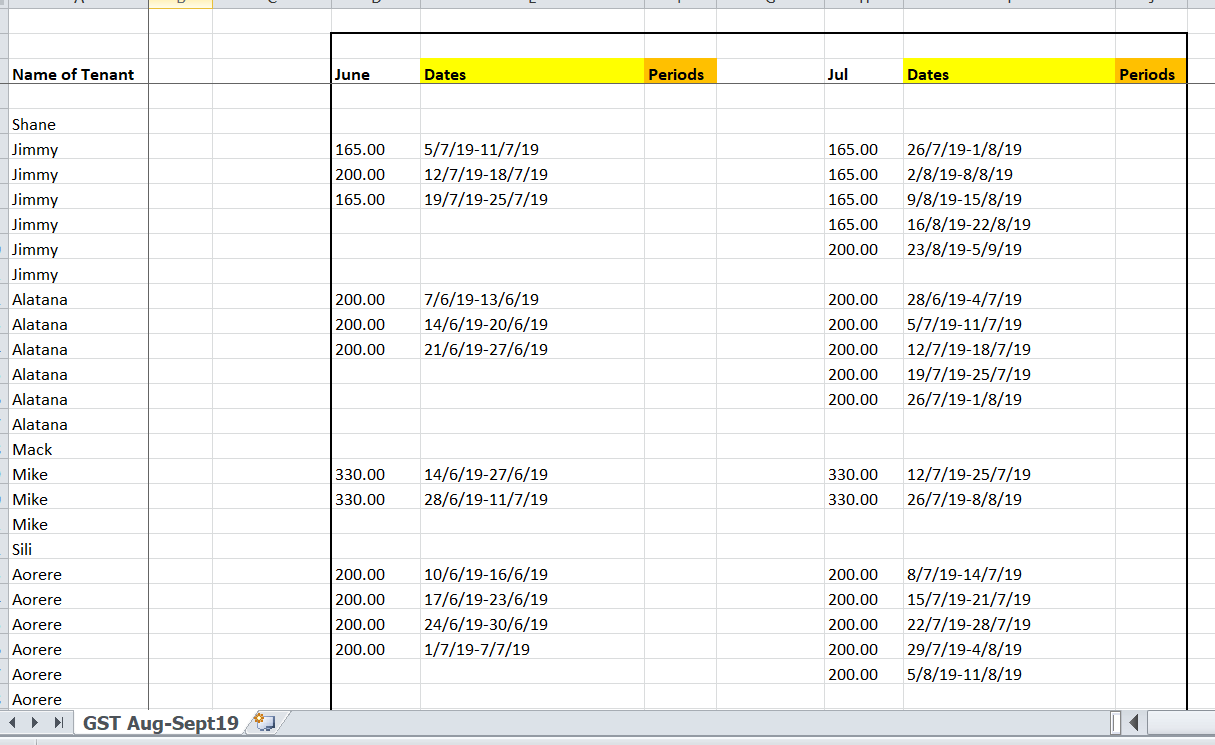This screenshot has width=1215, height=745.
Task: Click the horizontal scrollbar thumb
Action: pos(1180,722)
